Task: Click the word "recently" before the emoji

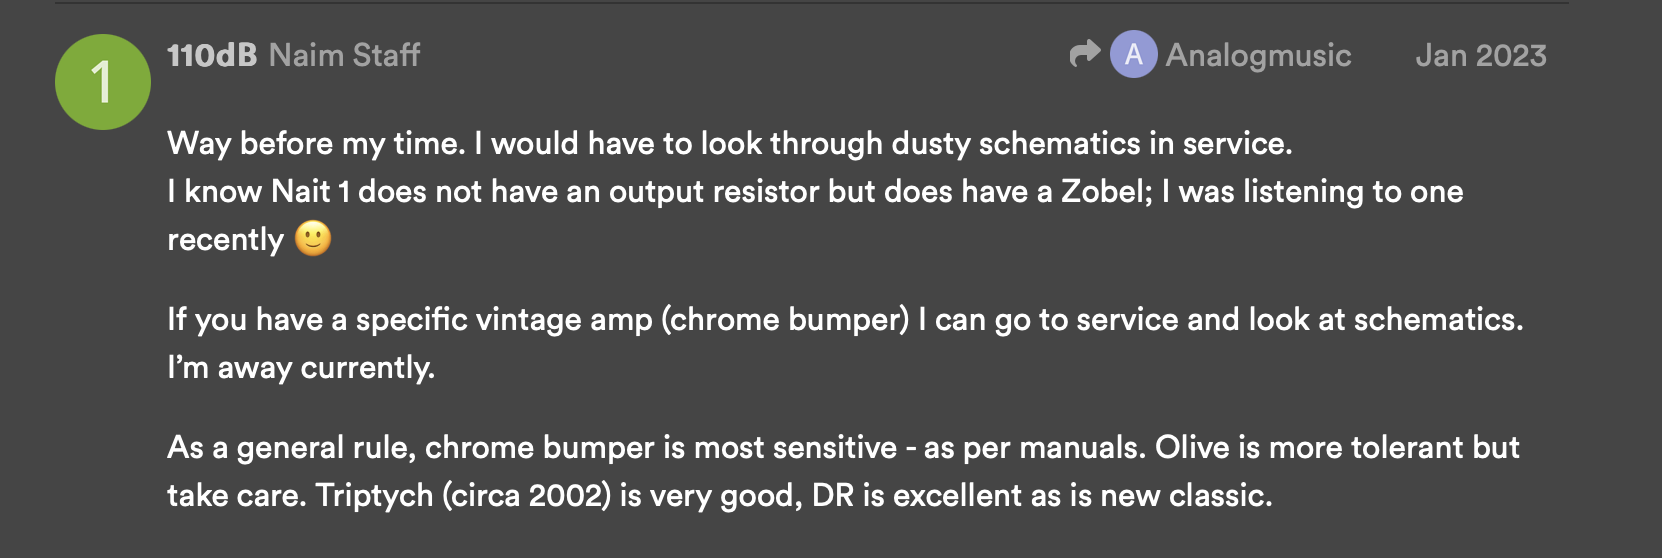Action: point(226,240)
